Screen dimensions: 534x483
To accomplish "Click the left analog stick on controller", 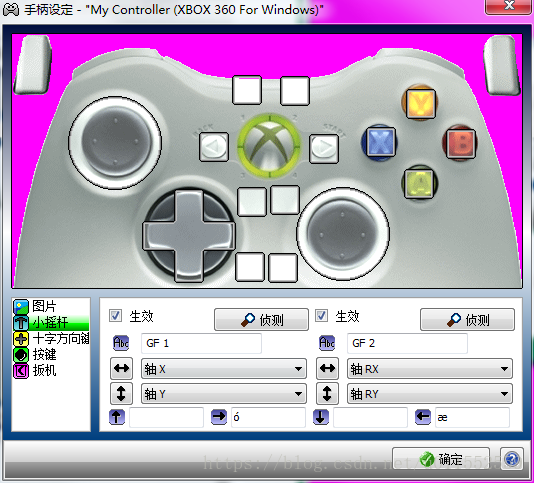I will tap(115, 142).
